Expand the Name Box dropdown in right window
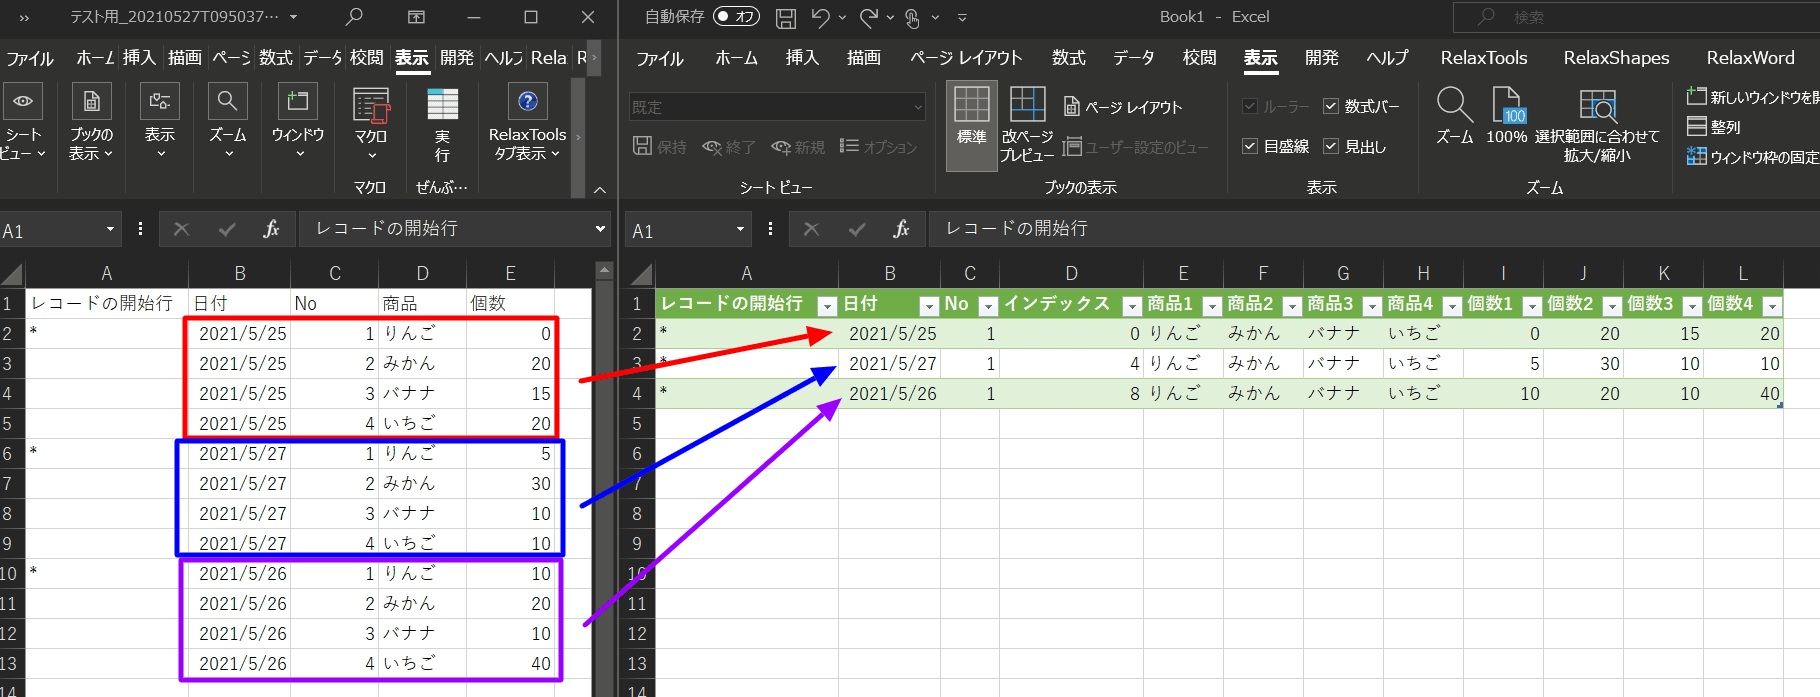The image size is (1820, 697). tap(740, 229)
